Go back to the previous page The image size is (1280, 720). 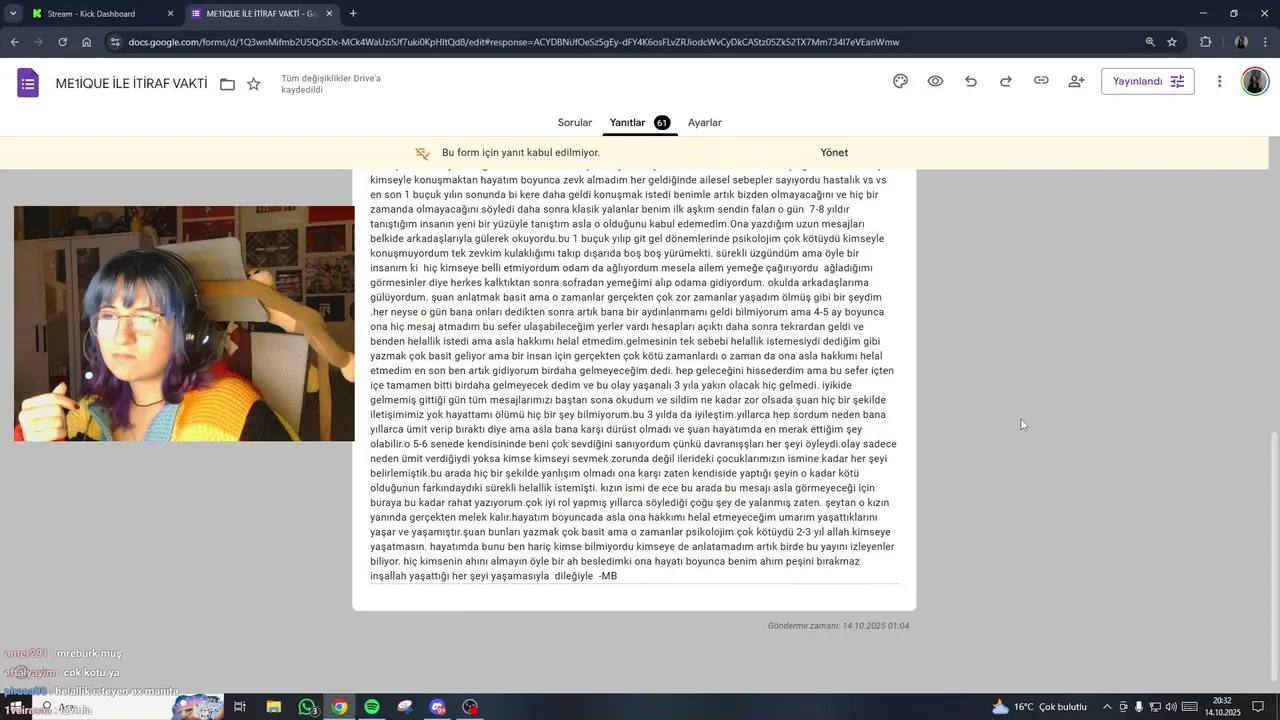14,42
